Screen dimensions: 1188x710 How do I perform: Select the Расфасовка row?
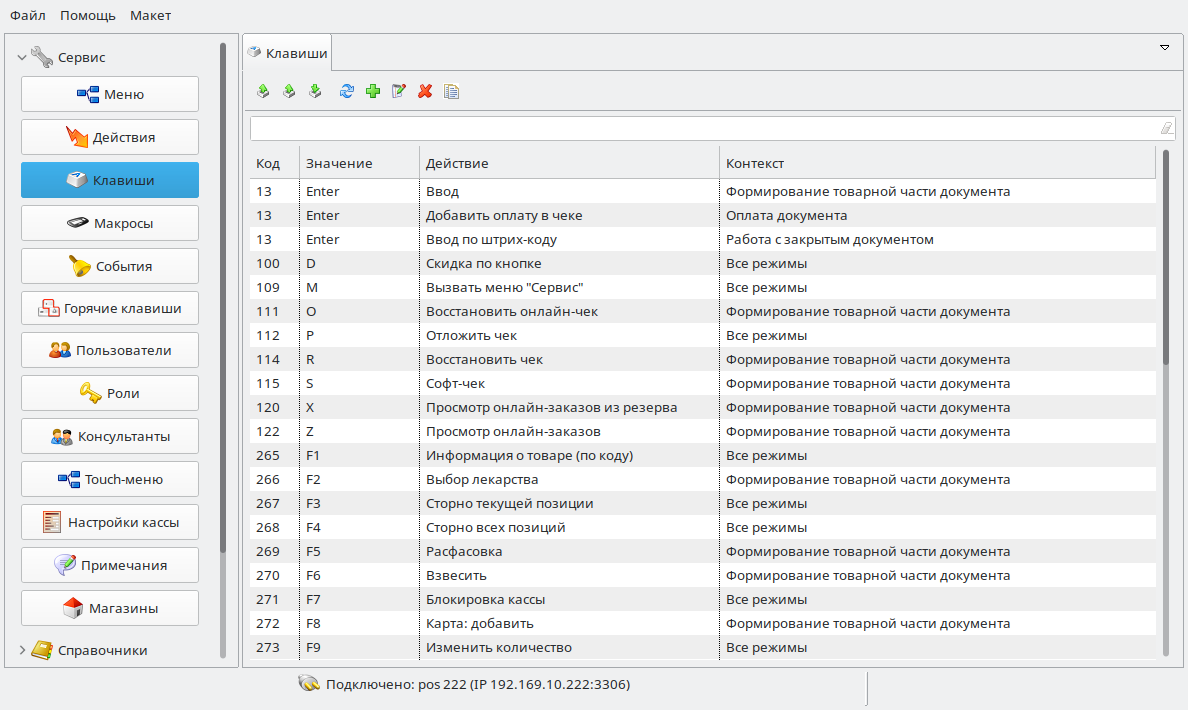[x=703, y=552]
